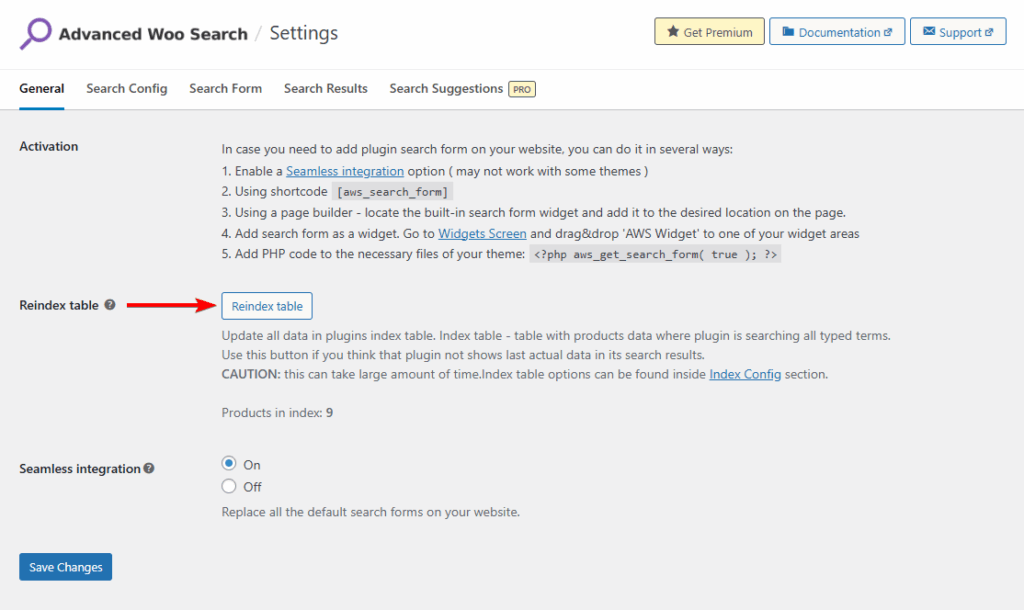The image size is (1024, 610).
Task: Click the help icon next to Reindex table
Action: 108,305
